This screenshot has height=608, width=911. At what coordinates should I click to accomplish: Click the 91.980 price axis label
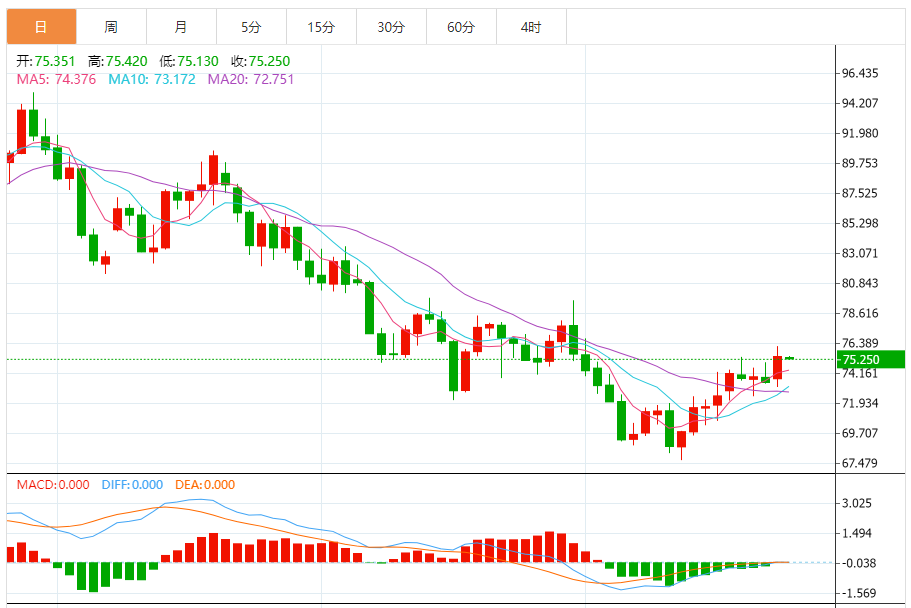(x=860, y=133)
